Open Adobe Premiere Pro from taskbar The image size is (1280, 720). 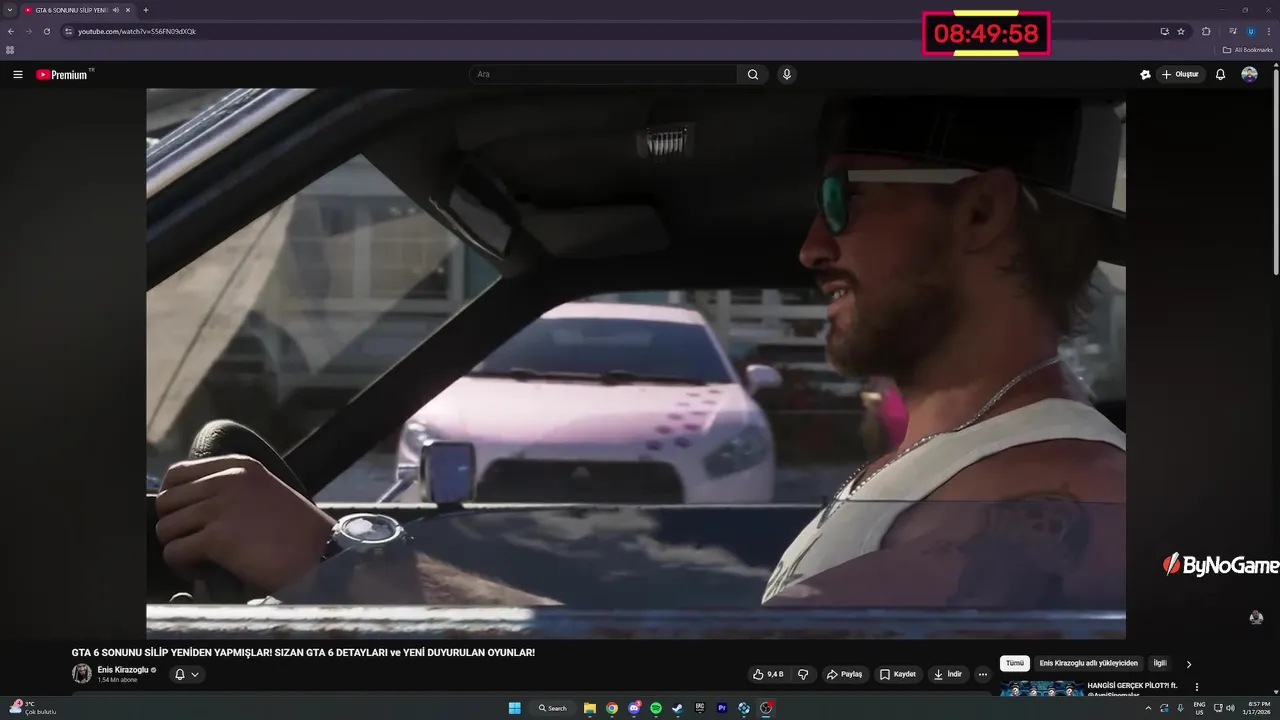click(722, 708)
